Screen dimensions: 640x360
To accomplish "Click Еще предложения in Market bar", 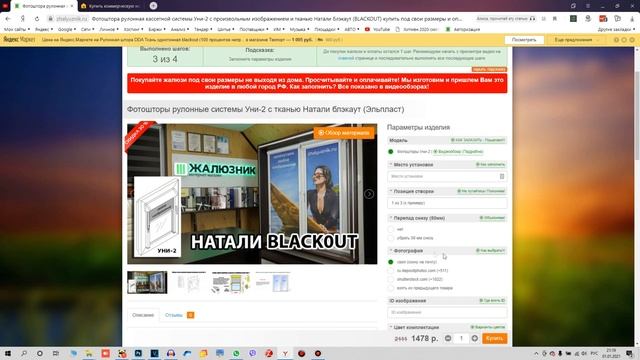I will point(576,40).
